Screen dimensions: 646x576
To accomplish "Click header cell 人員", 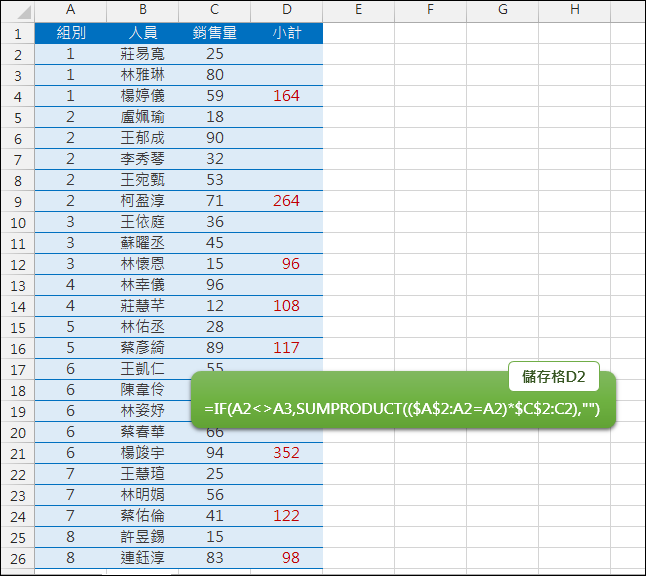I will [143, 33].
